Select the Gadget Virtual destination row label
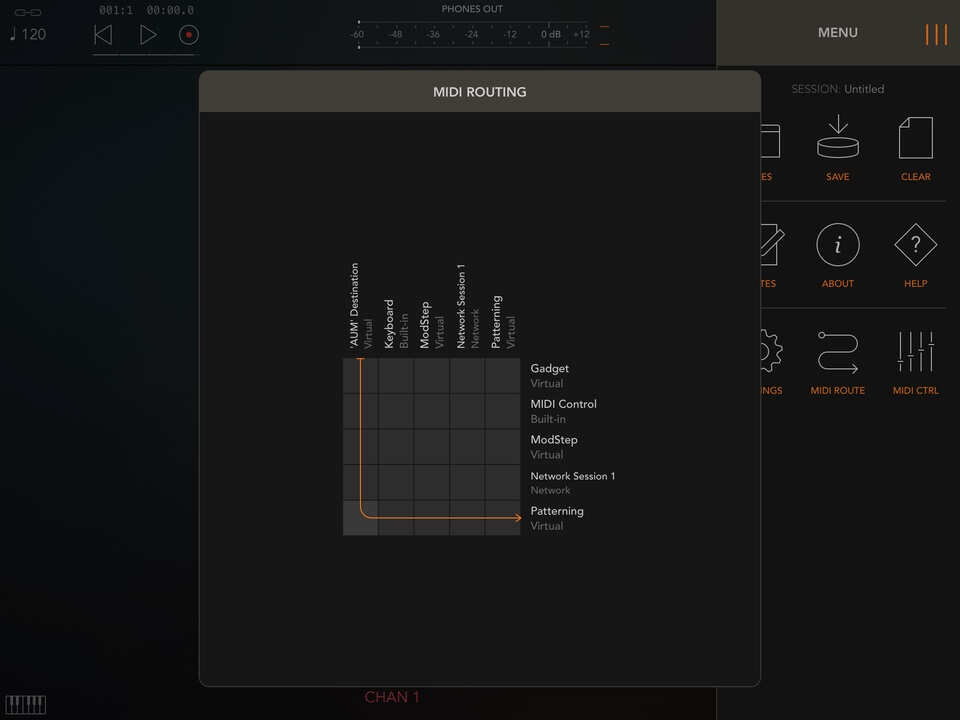 549,376
